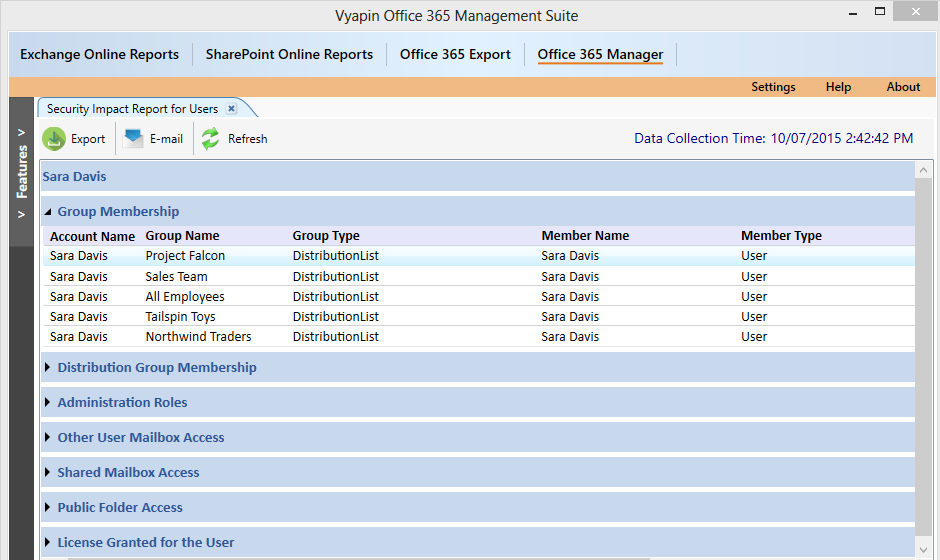The height and width of the screenshot is (560, 940).
Task: Click the Sara Davis header link
Action: pos(74,176)
